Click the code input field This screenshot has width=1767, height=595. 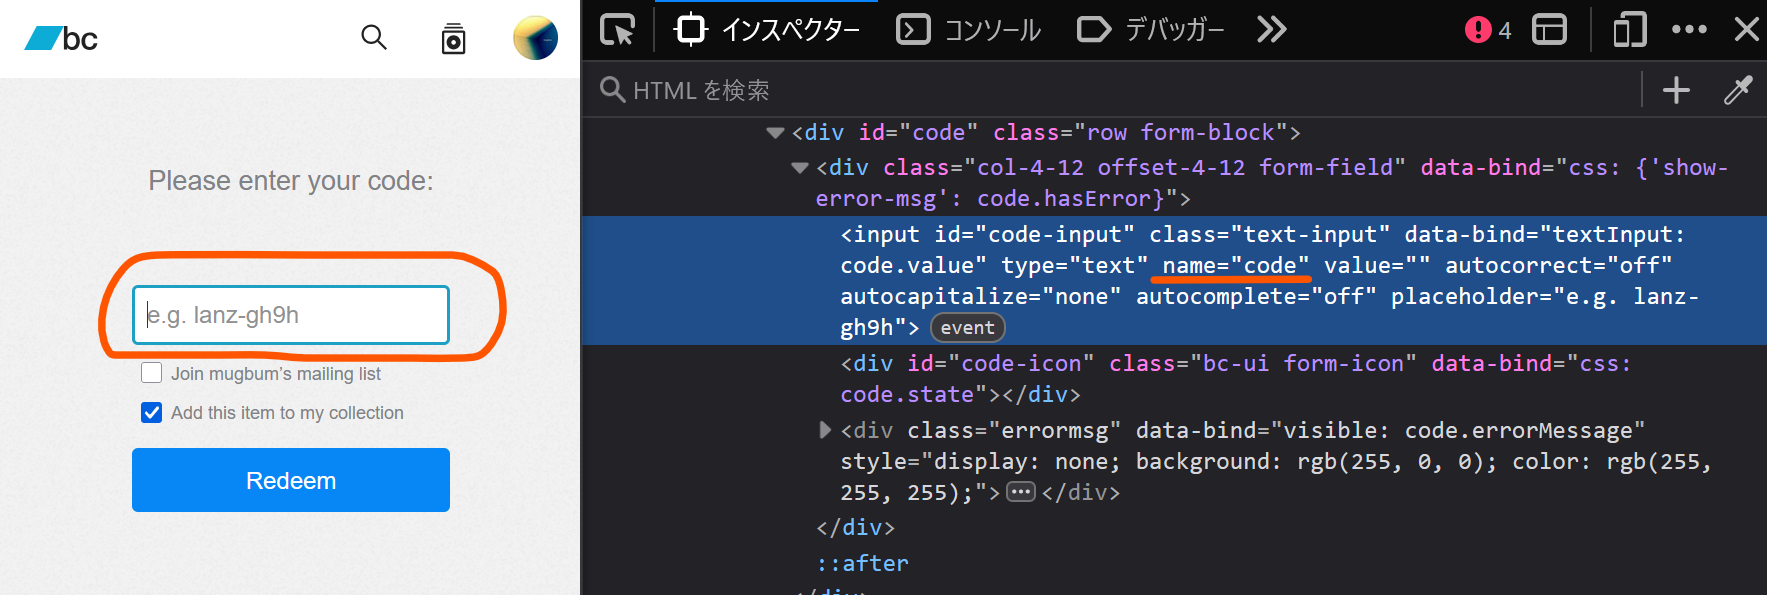(291, 315)
